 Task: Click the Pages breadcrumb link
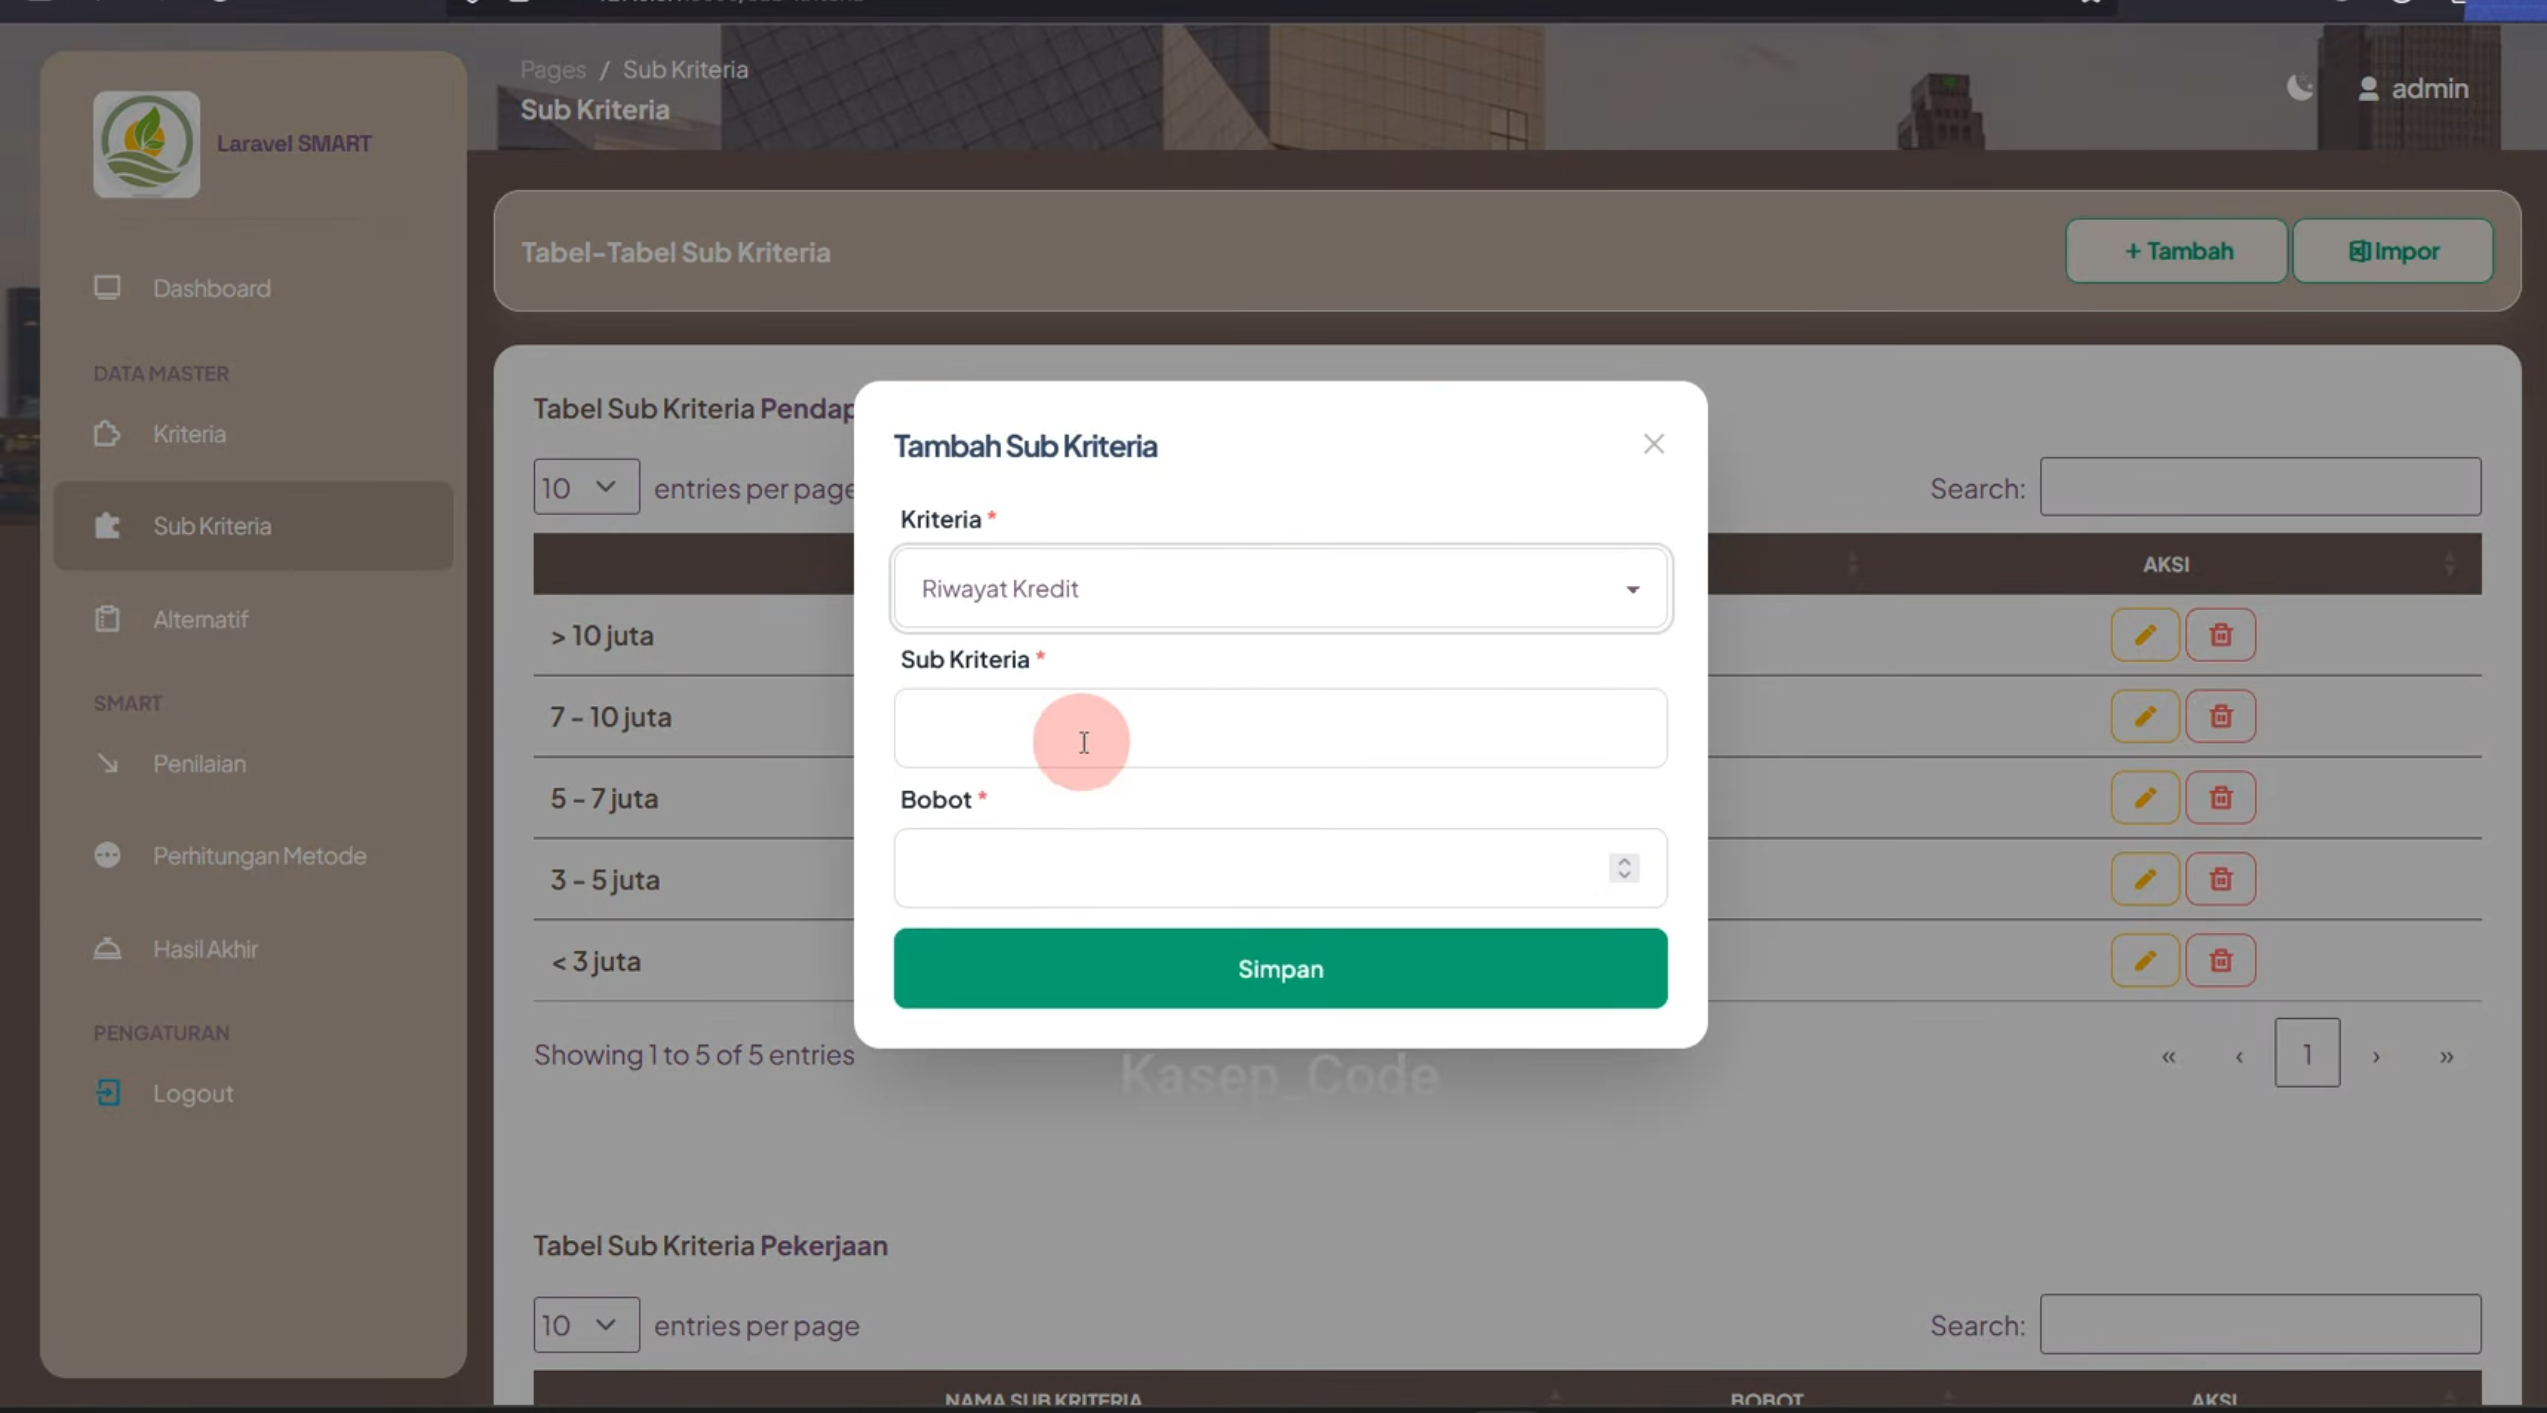[x=553, y=69]
